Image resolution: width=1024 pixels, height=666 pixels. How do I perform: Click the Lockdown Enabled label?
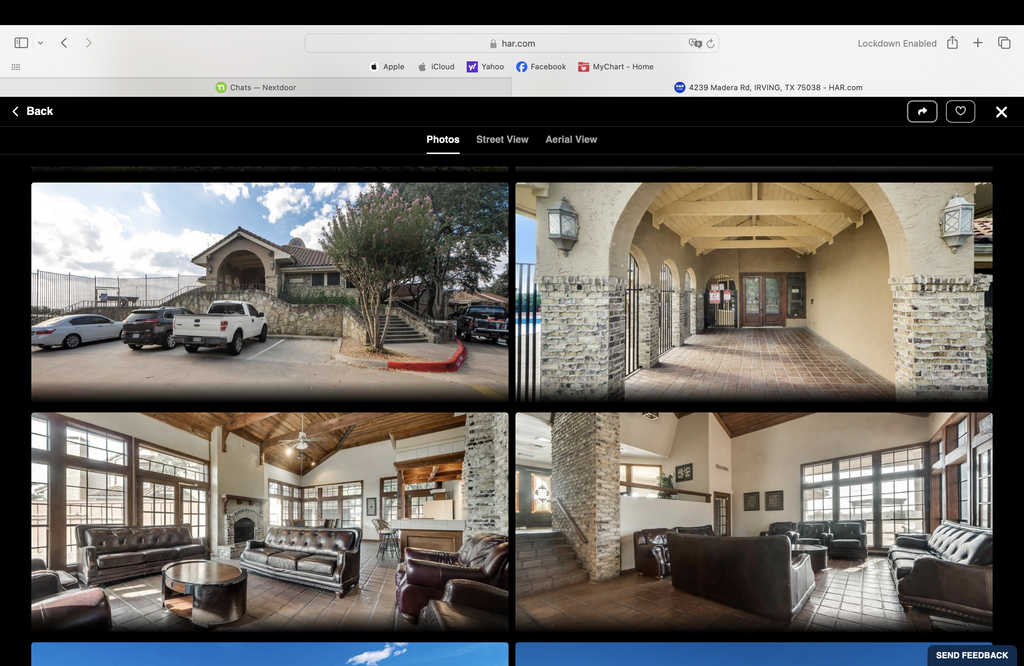[897, 43]
